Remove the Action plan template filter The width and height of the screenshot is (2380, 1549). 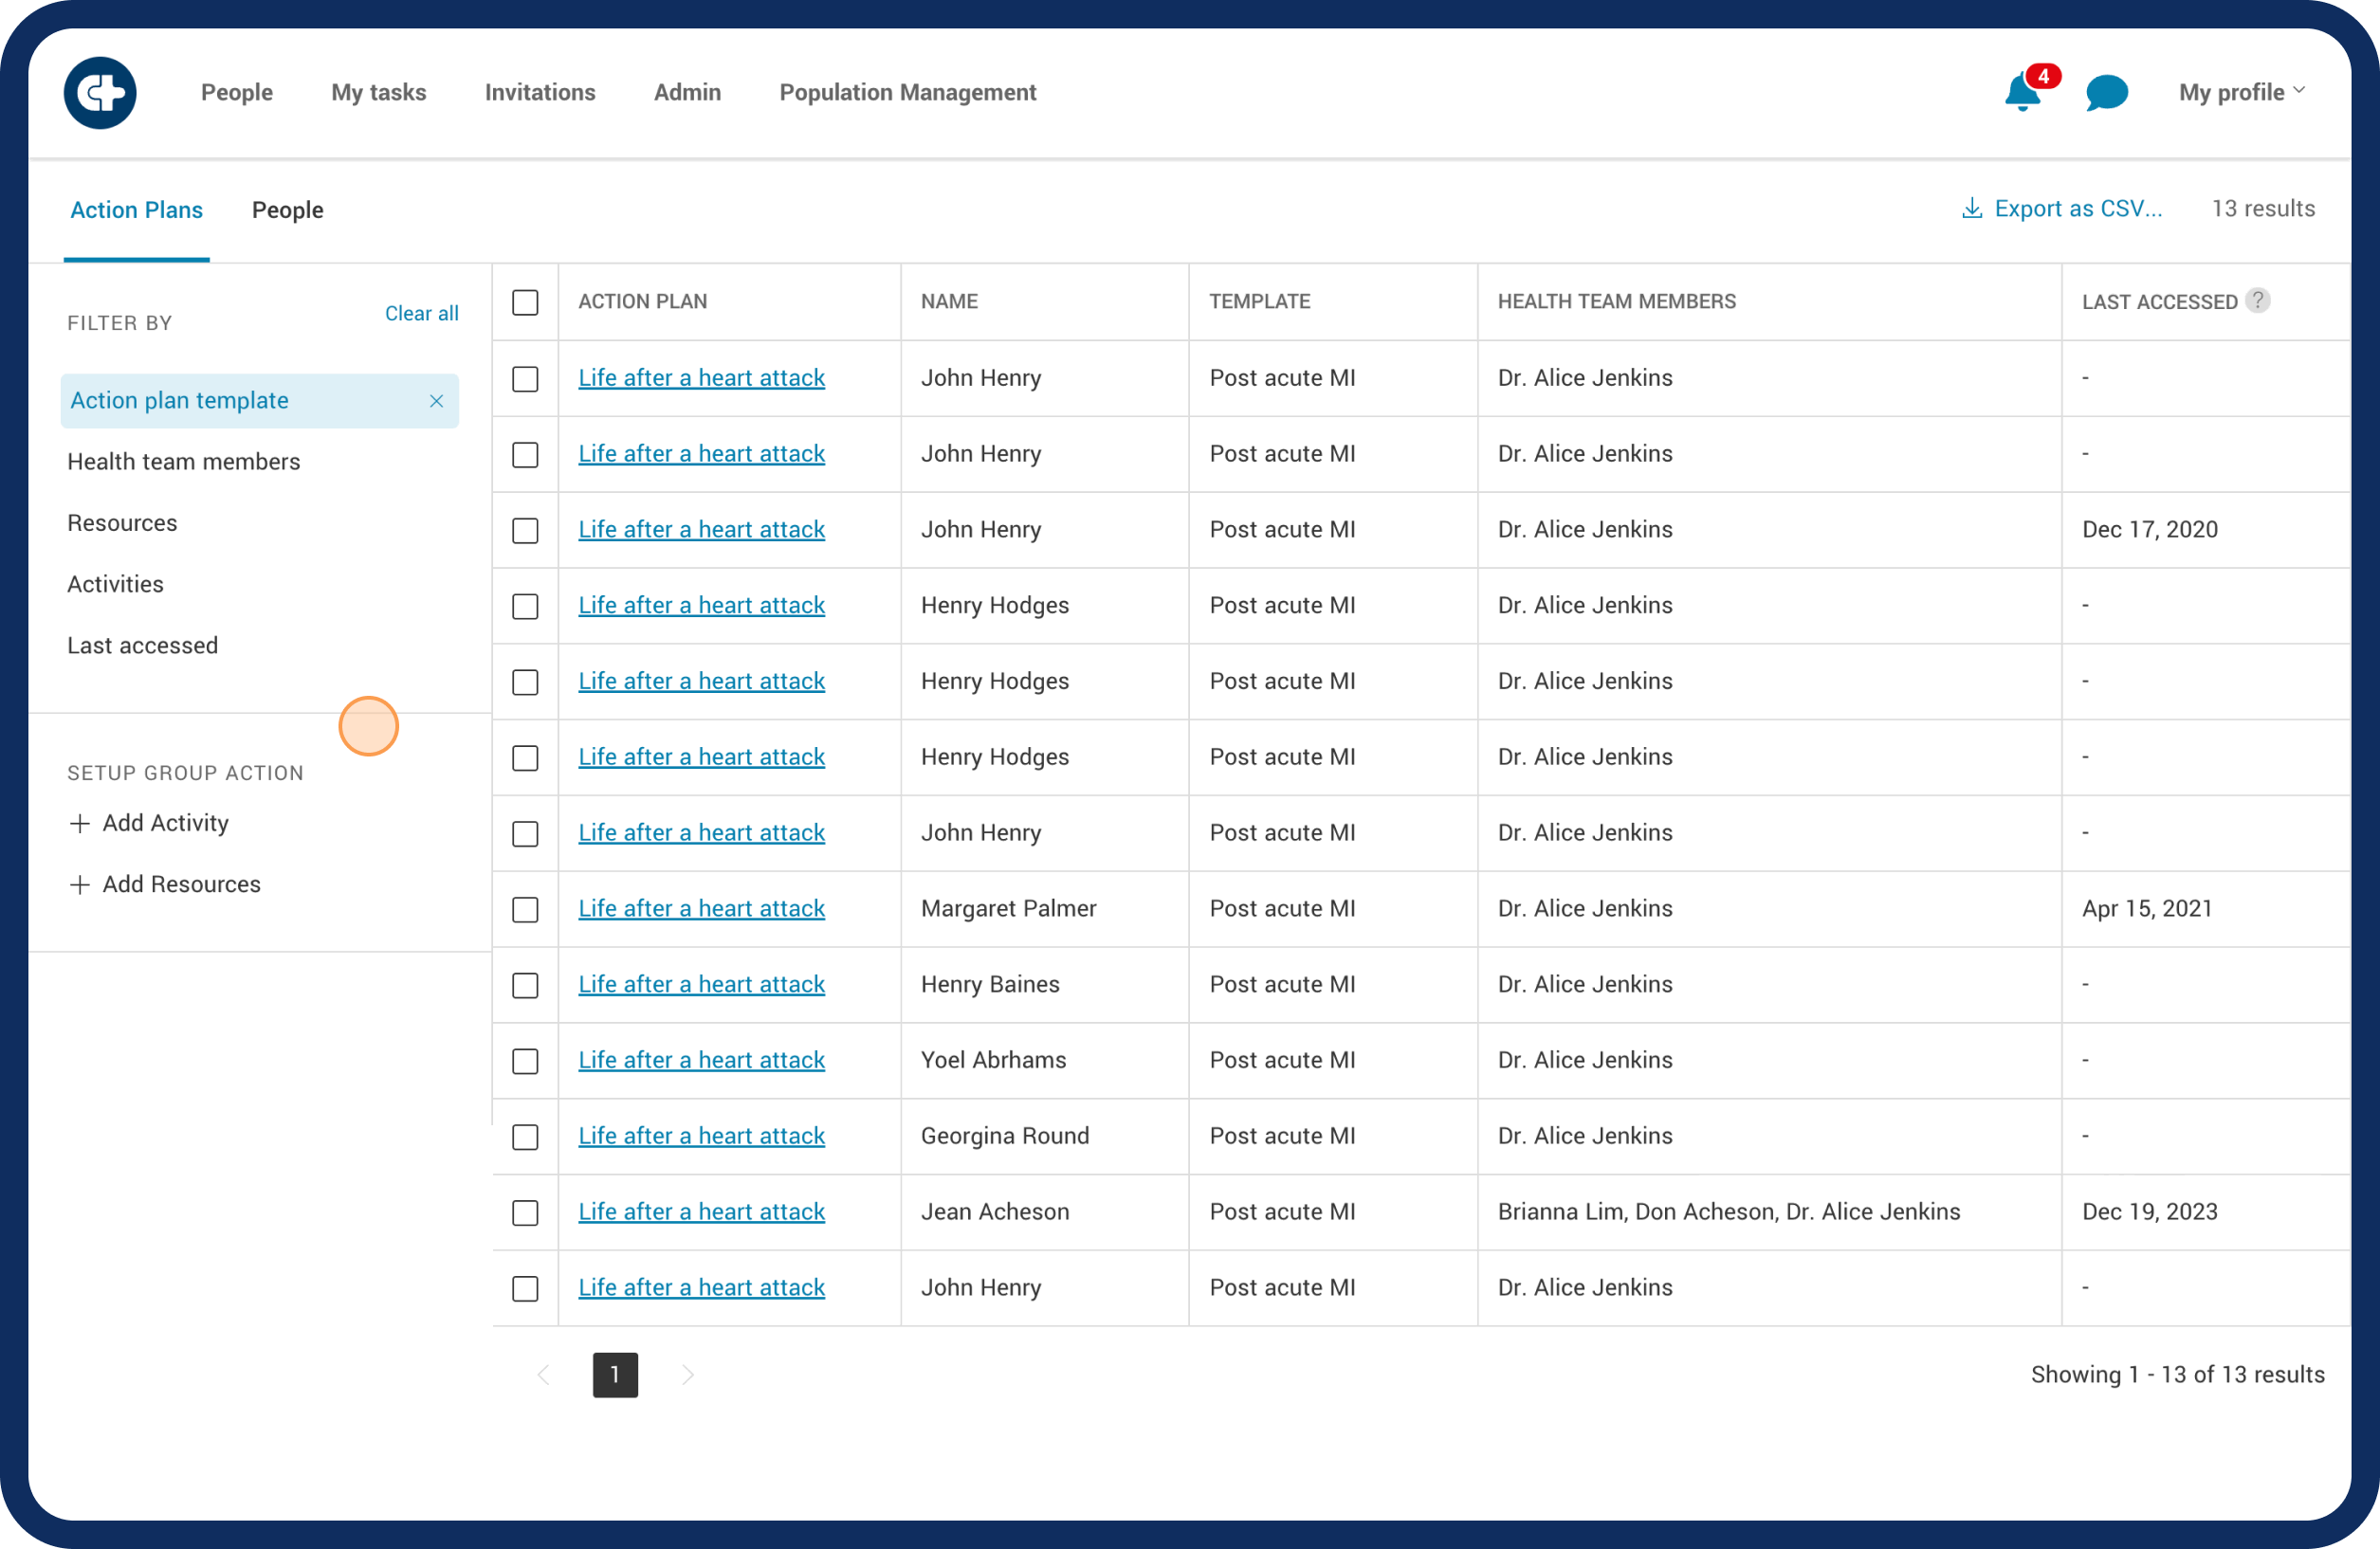tap(436, 401)
